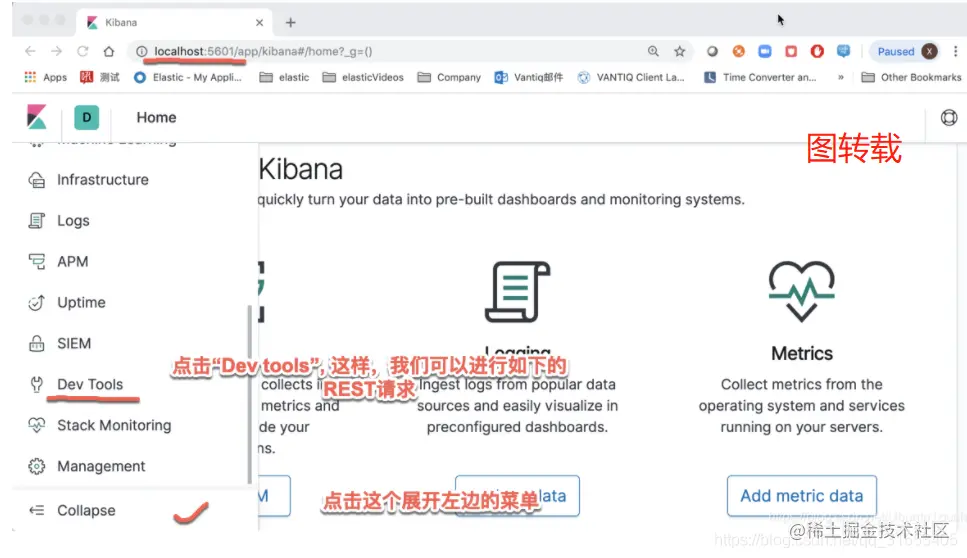Select the Kibana browser tab
967x558 pixels.
click(174, 22)
